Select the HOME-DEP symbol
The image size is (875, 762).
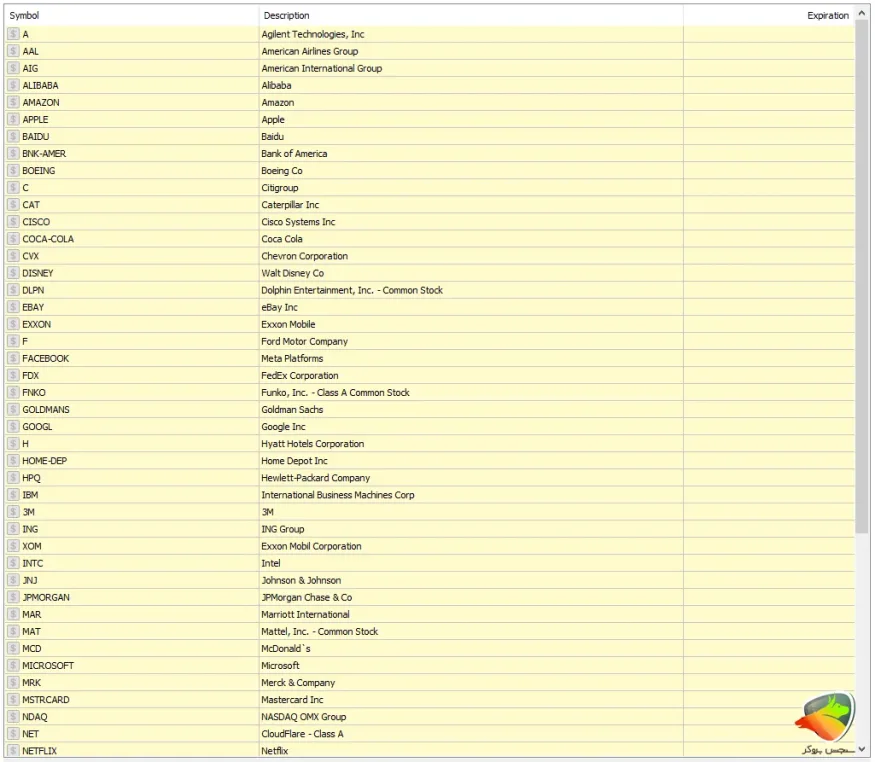coord(45,461)
